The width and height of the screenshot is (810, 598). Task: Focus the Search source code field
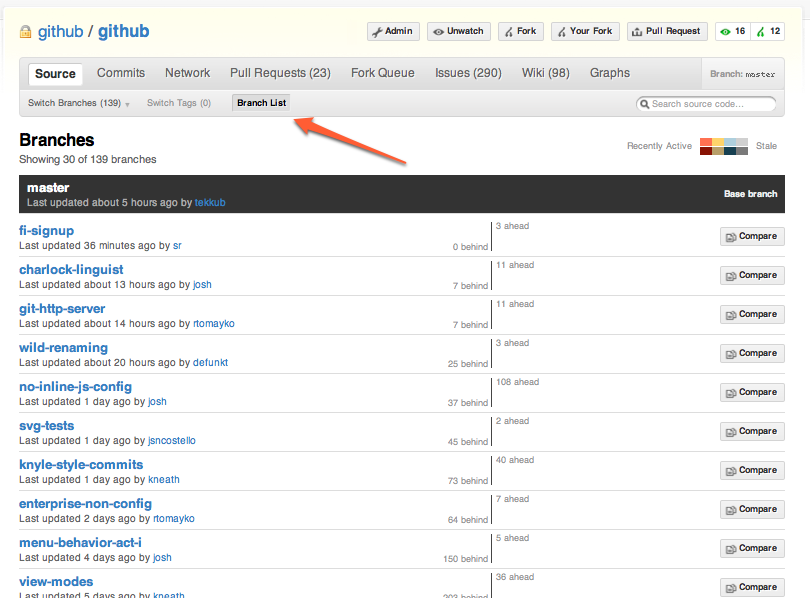point(706,104)
